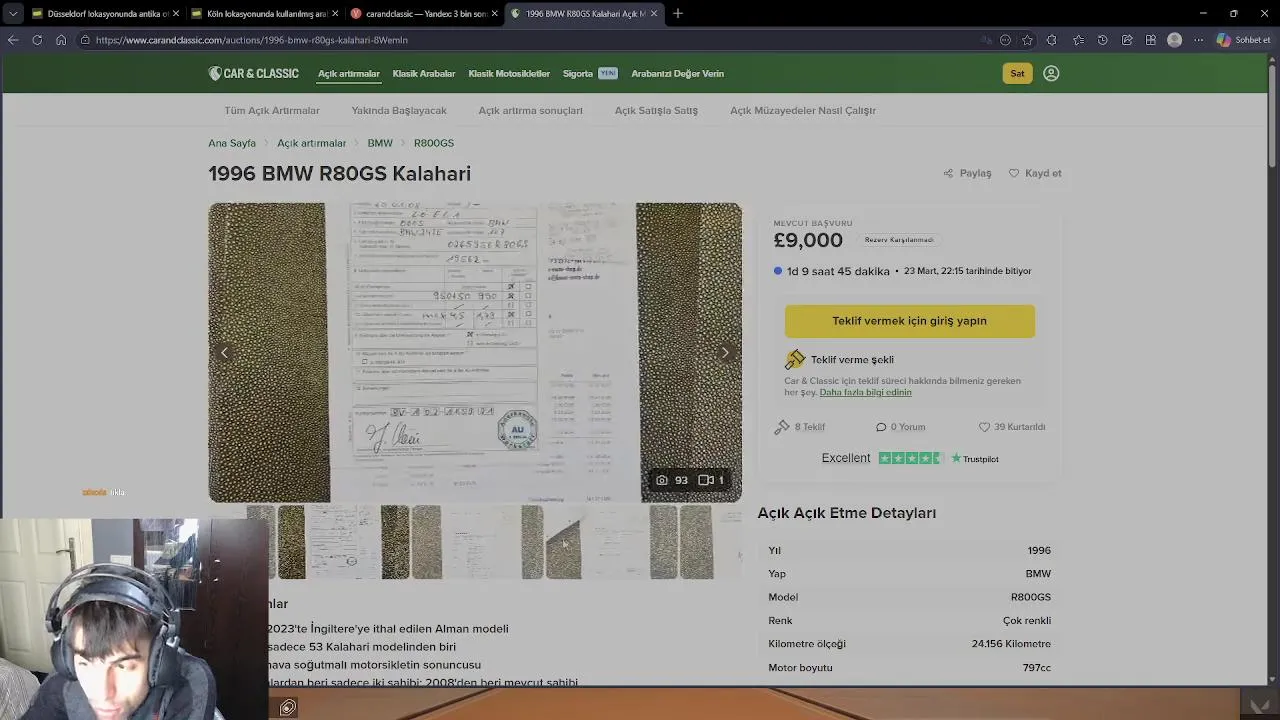Go to Car & Classic home logo
Image resolution: width=1280 pixels, height=720 pixels.
pyautogui.click(x=254, y=73)
